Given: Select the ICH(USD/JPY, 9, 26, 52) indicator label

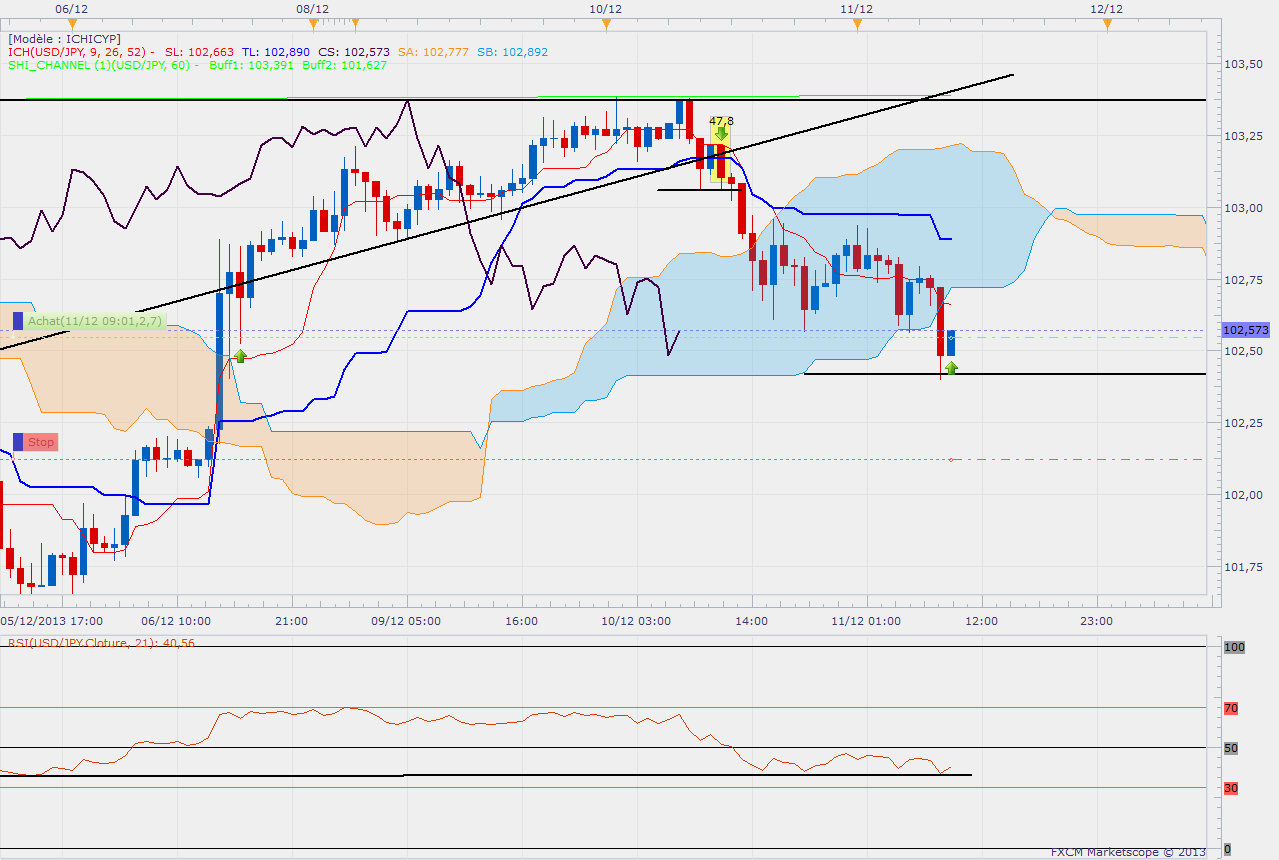Looking at the screenshot, I should click(77, 52).
